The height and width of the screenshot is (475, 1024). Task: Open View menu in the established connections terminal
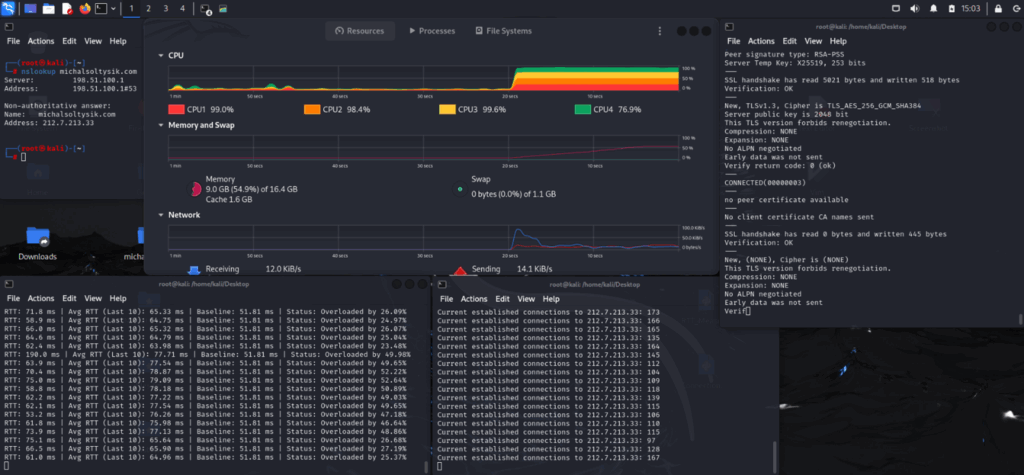click(526, 299)
